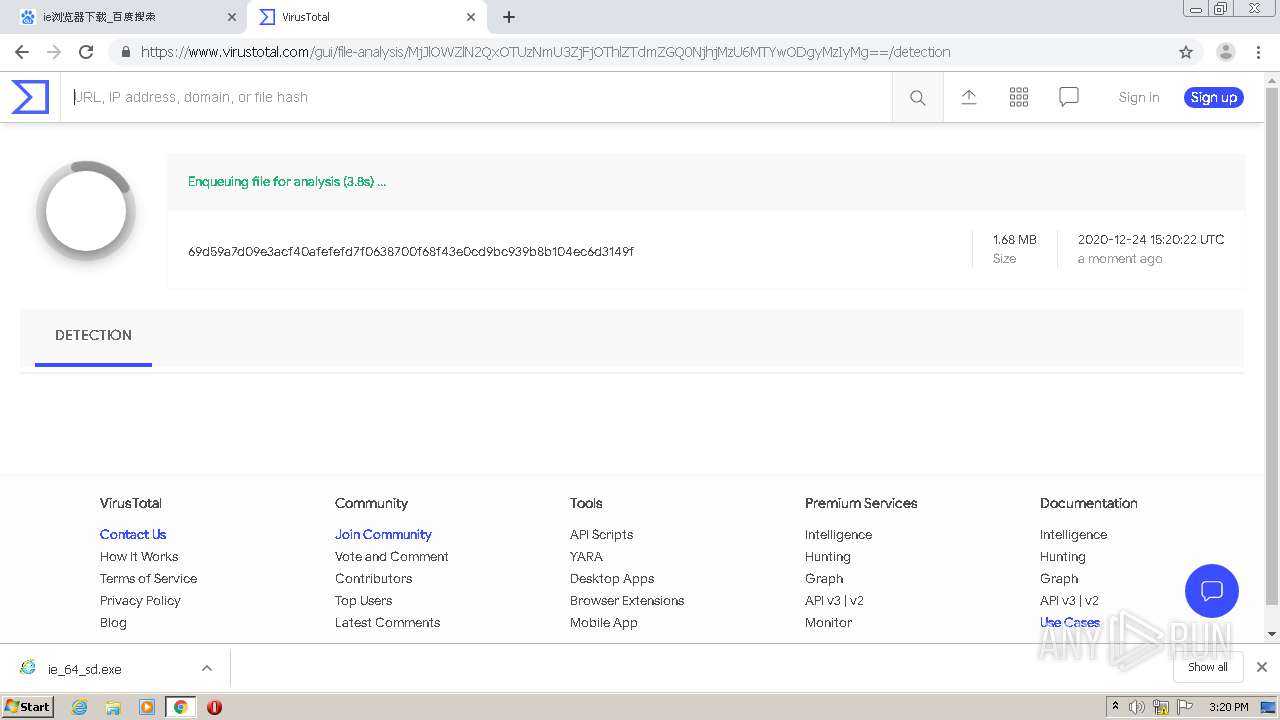Open the Mobile App link
This screenshot has width=1280, height=720.
(603, 623)
